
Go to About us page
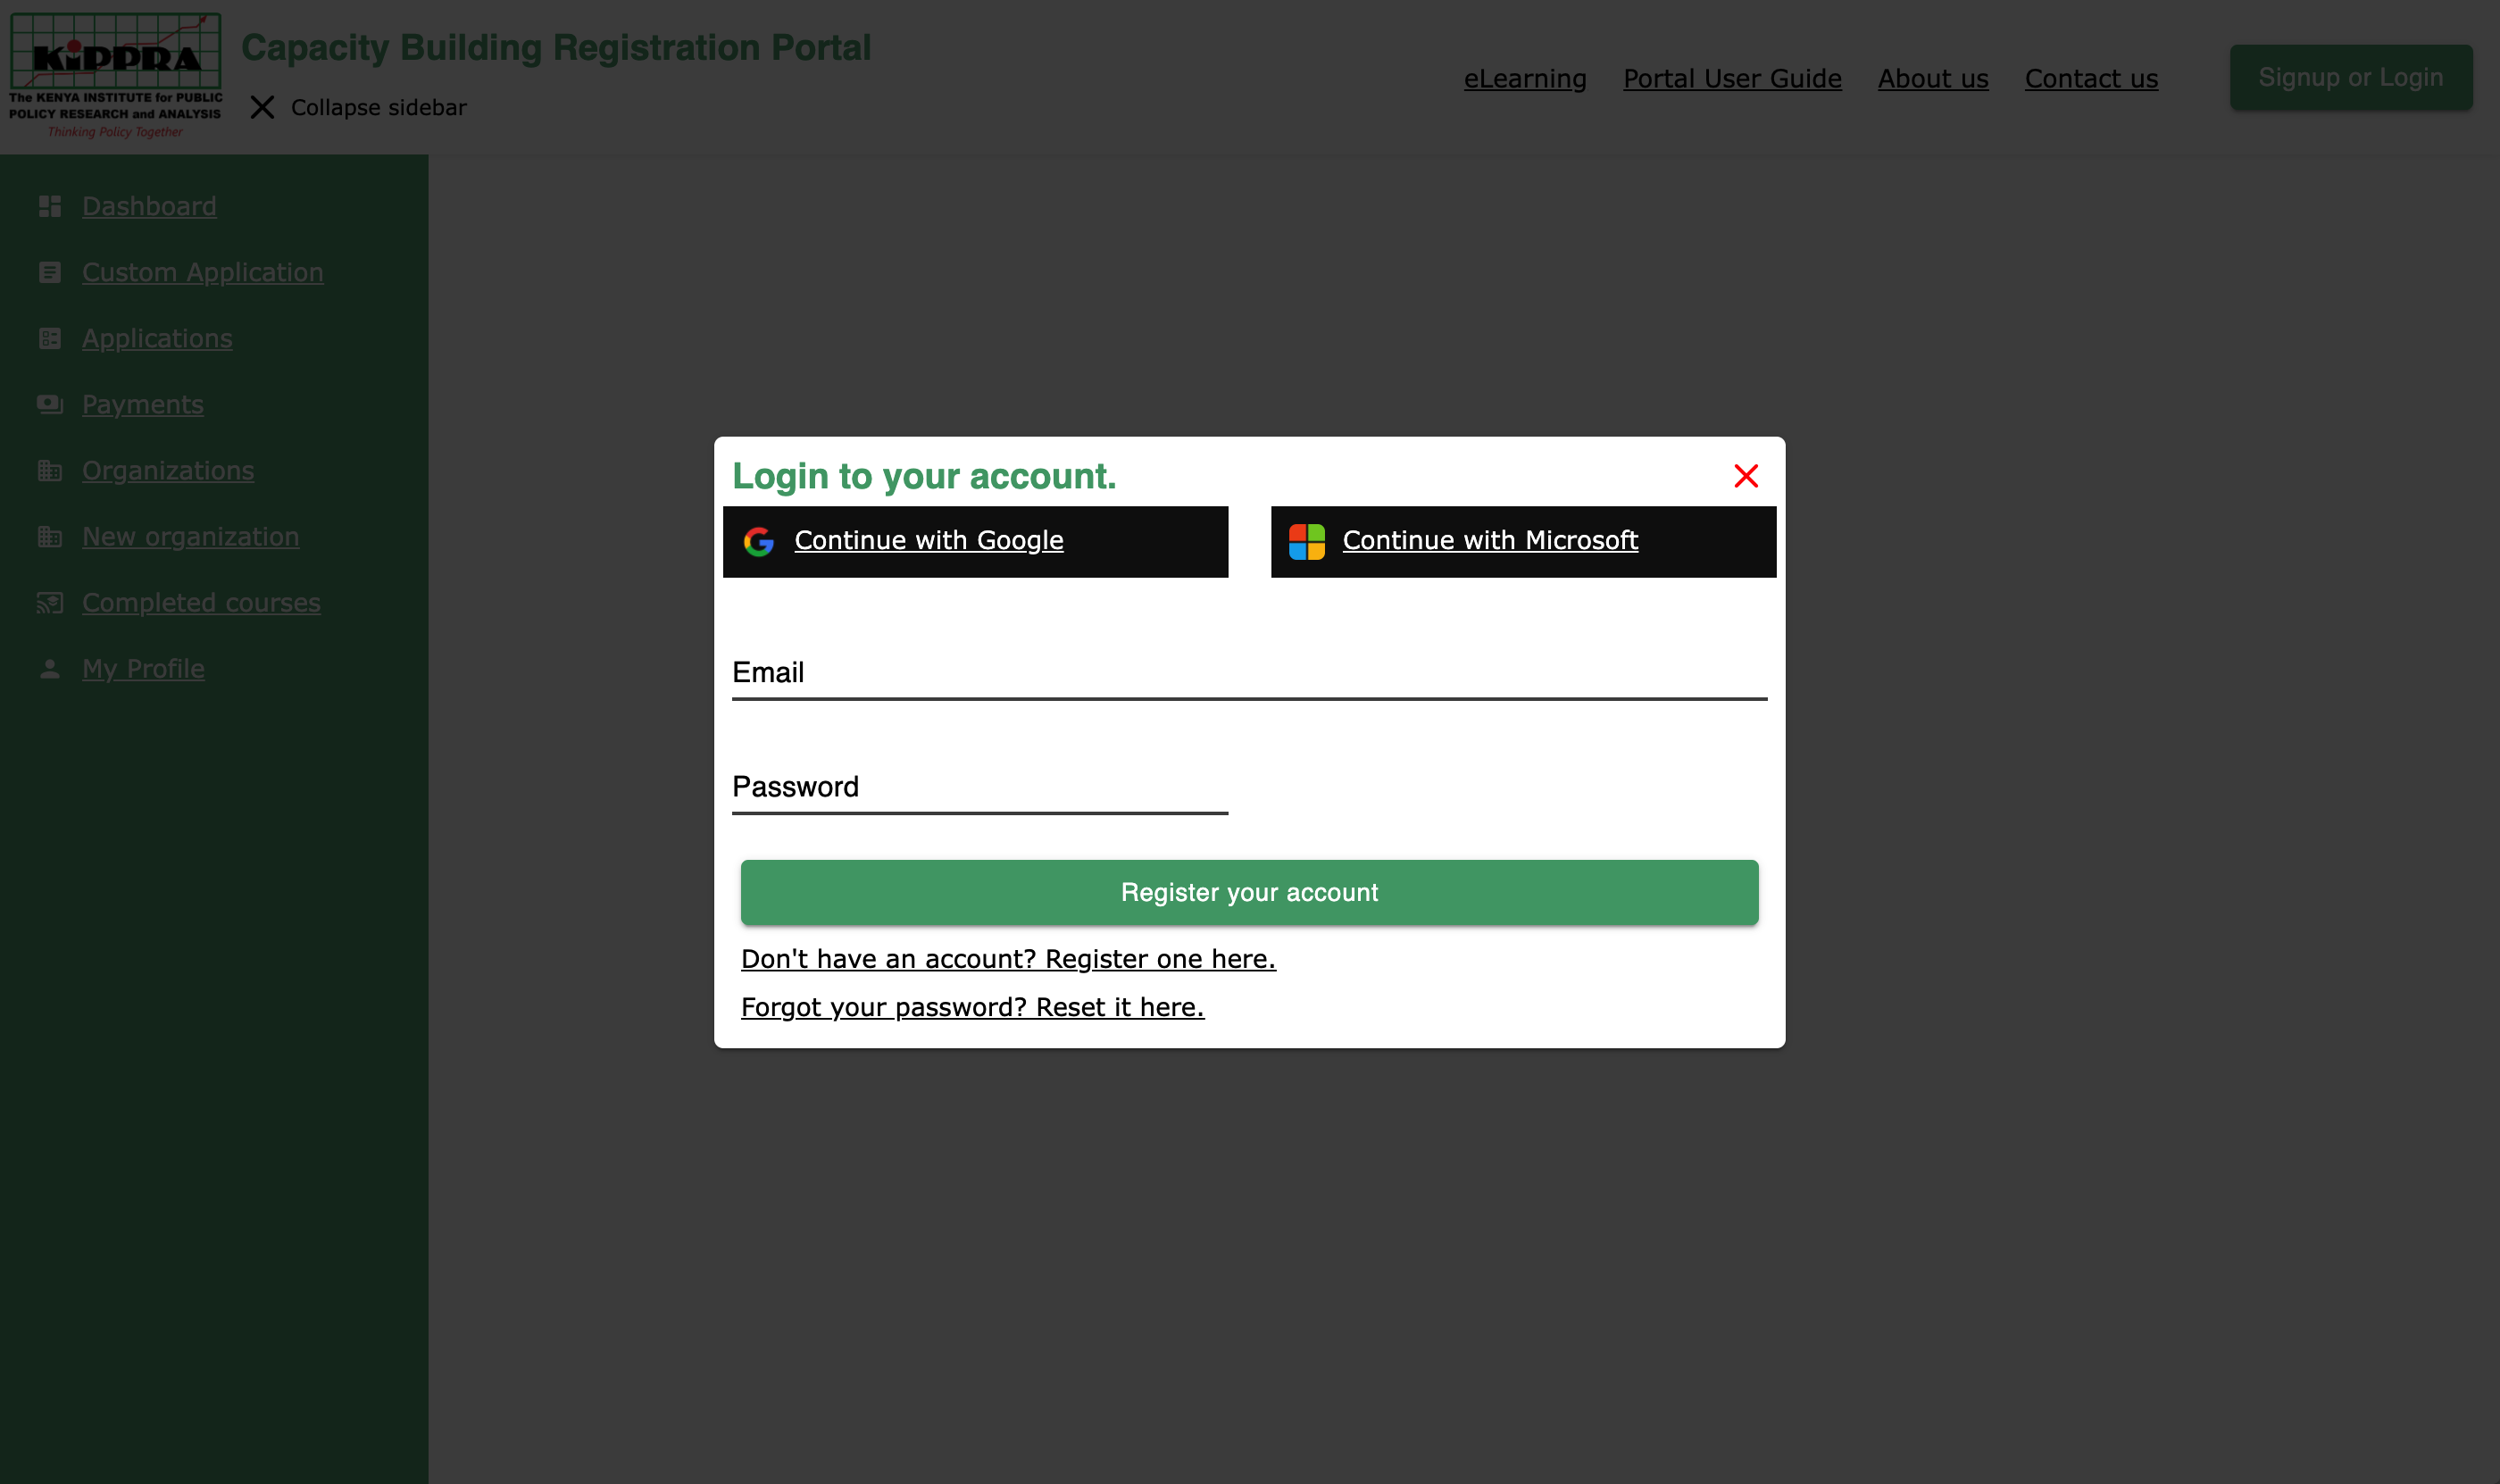1933,78
